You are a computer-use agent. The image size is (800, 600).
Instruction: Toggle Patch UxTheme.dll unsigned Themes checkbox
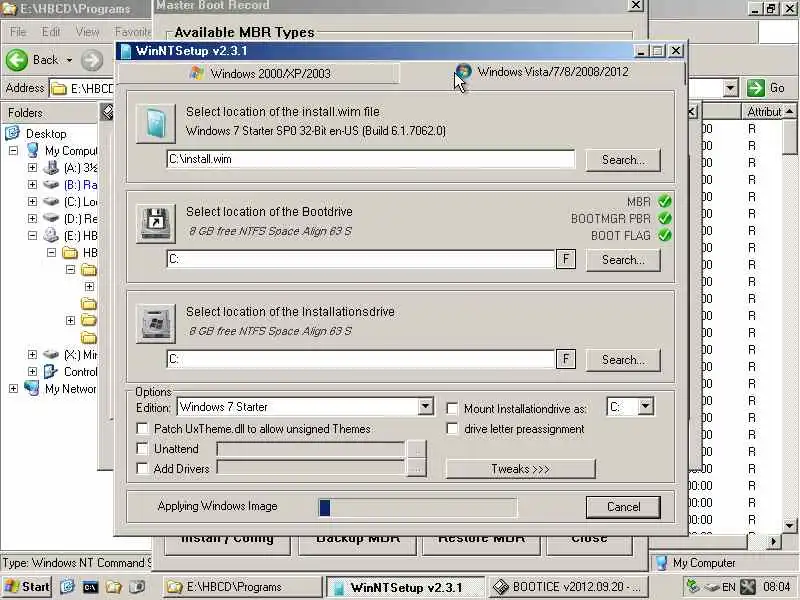pyautogui.click(x=142, y=429)
